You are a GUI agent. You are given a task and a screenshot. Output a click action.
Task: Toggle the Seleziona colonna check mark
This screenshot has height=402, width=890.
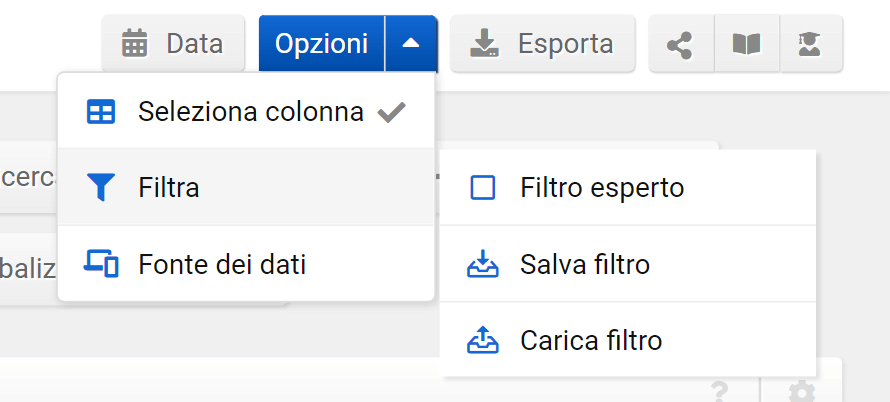[x=391, y=112]
